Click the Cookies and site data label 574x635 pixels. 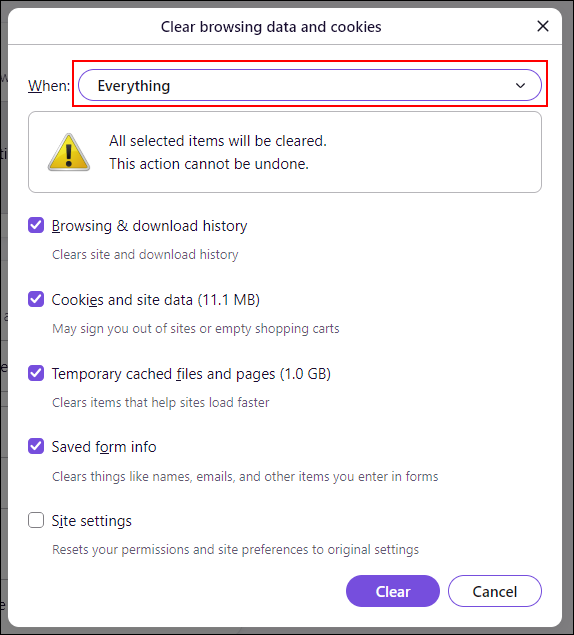[x=156, y=300]
